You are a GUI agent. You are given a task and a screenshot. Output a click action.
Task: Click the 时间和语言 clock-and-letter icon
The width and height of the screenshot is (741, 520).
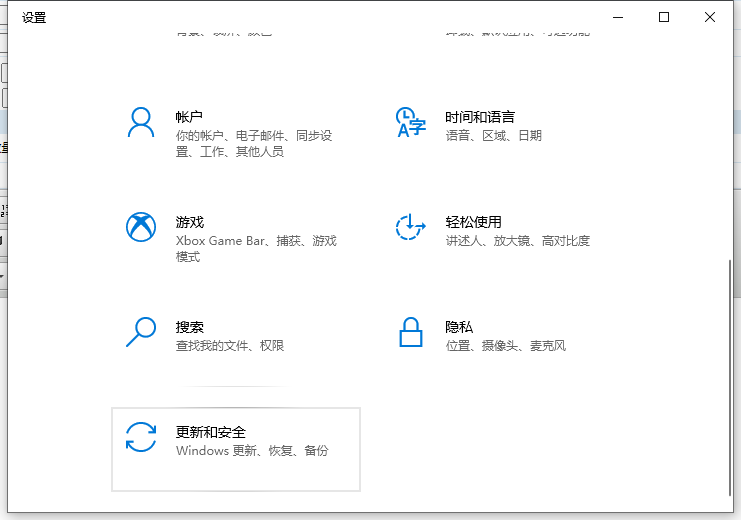411,122
